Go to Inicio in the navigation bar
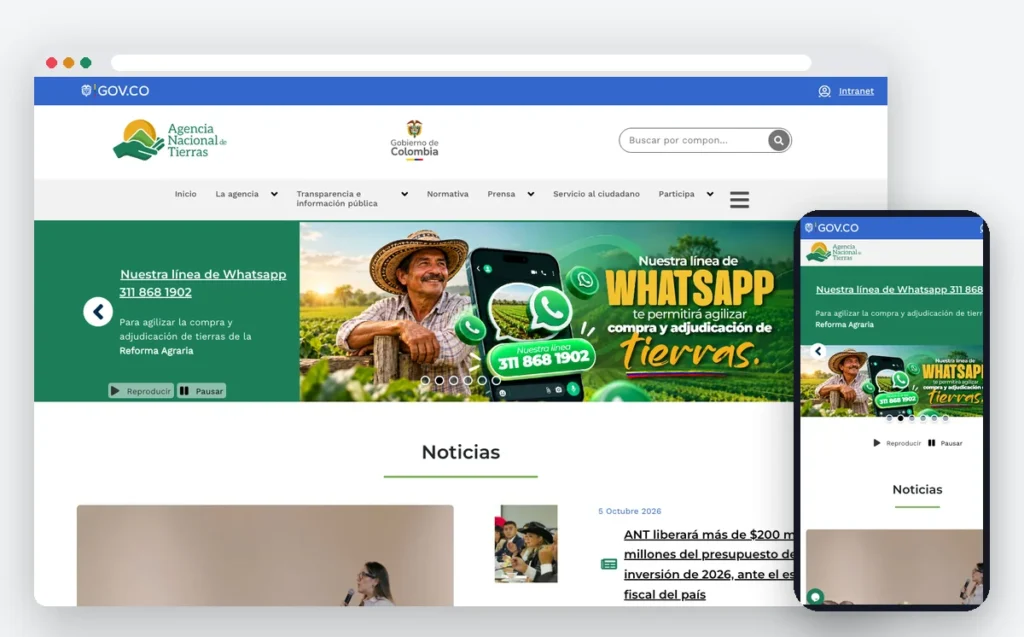Viewport: 1024px width, 637px height. pyautogui.click(x=185, y=194)
